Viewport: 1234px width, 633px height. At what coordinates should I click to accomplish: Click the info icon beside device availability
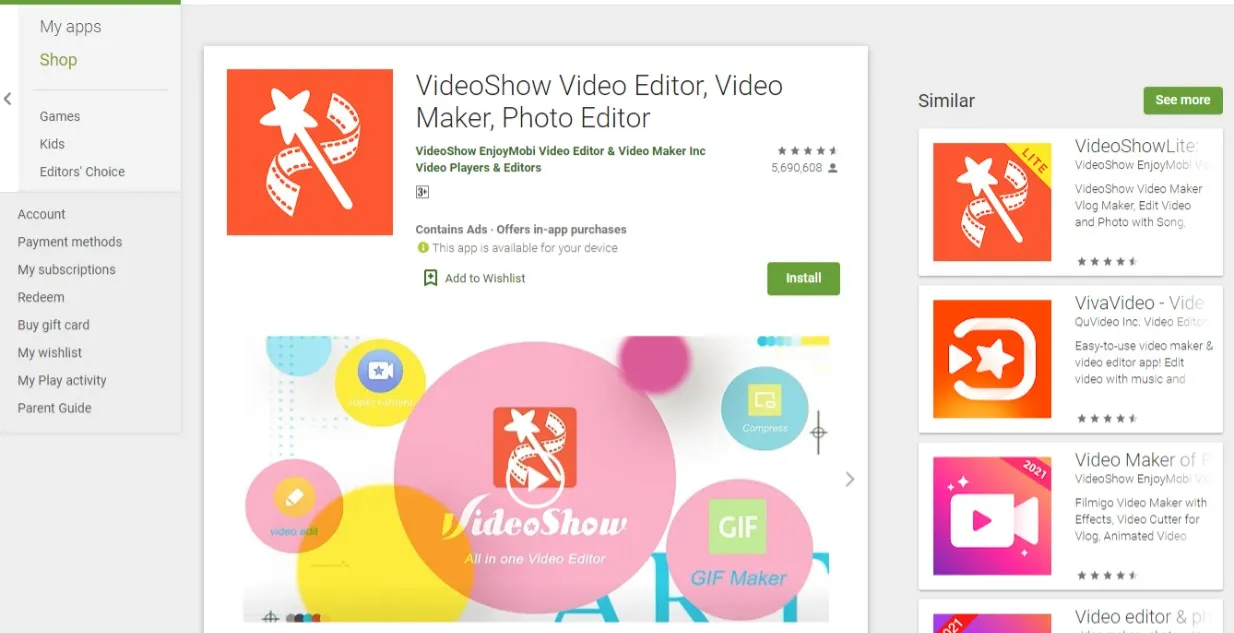point(423,248)
